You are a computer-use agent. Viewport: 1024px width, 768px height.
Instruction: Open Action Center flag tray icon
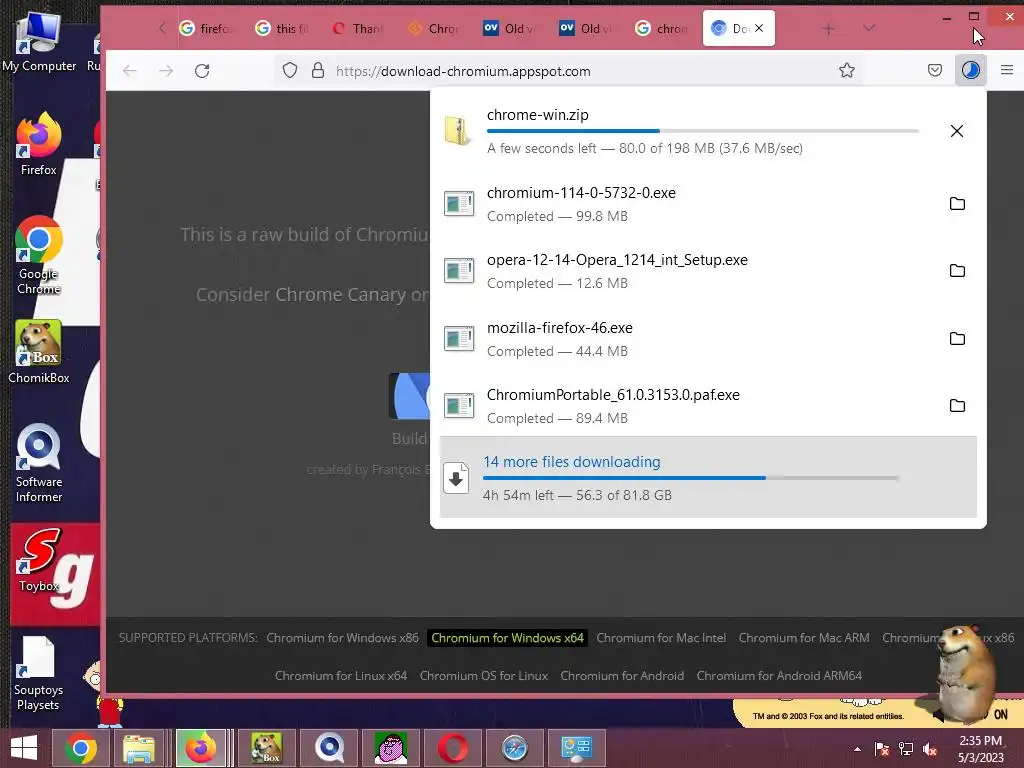click(x=881, y=749)
